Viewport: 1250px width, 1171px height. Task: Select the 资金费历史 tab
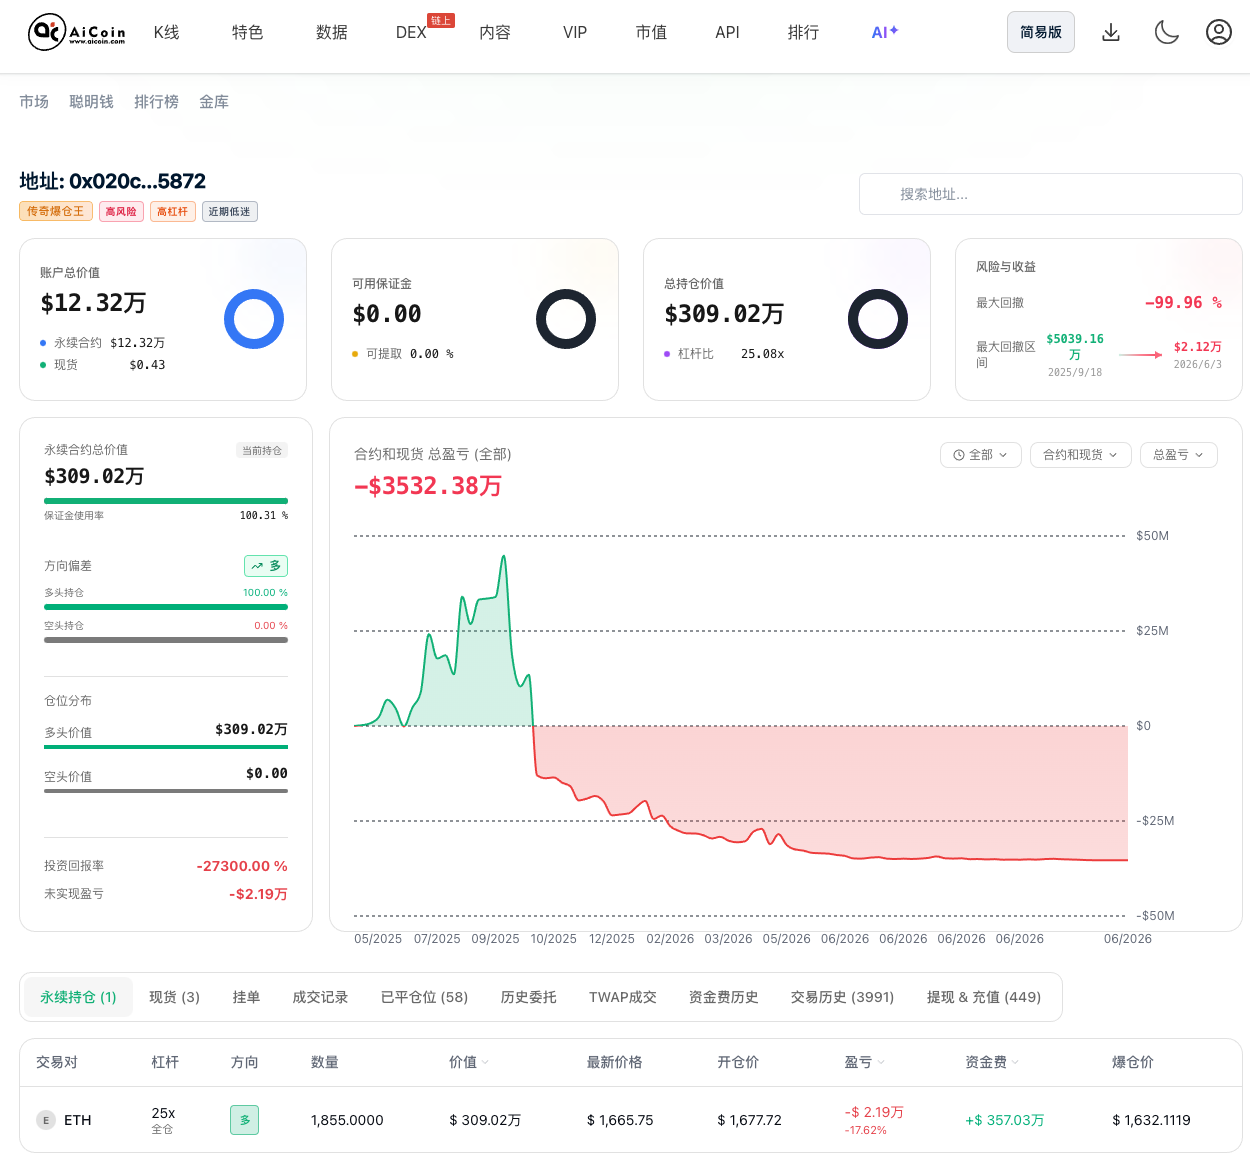pyautogui.click(x=723, y=997)
